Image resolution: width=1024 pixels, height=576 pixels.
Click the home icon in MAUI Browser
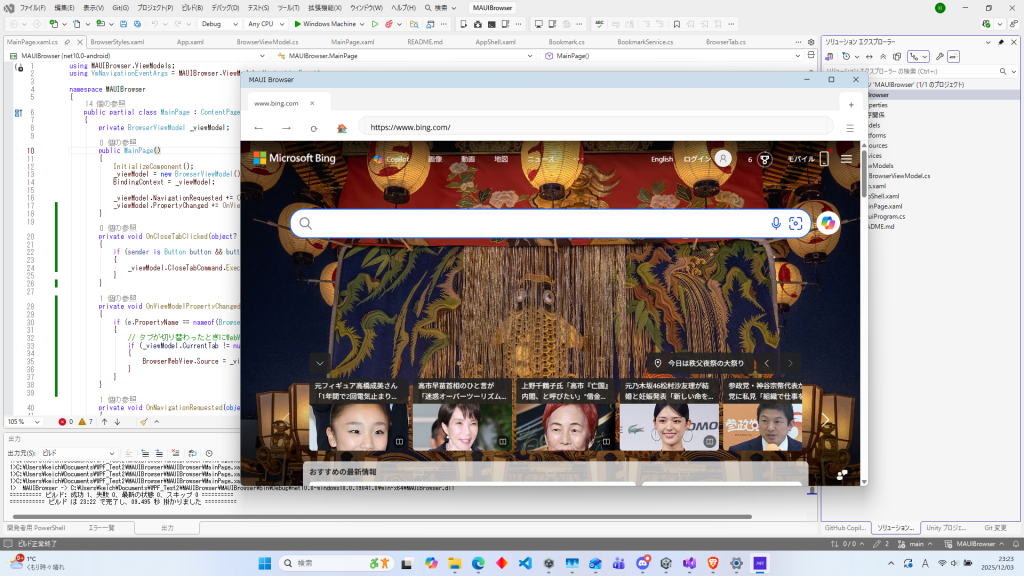coord(342,128)
